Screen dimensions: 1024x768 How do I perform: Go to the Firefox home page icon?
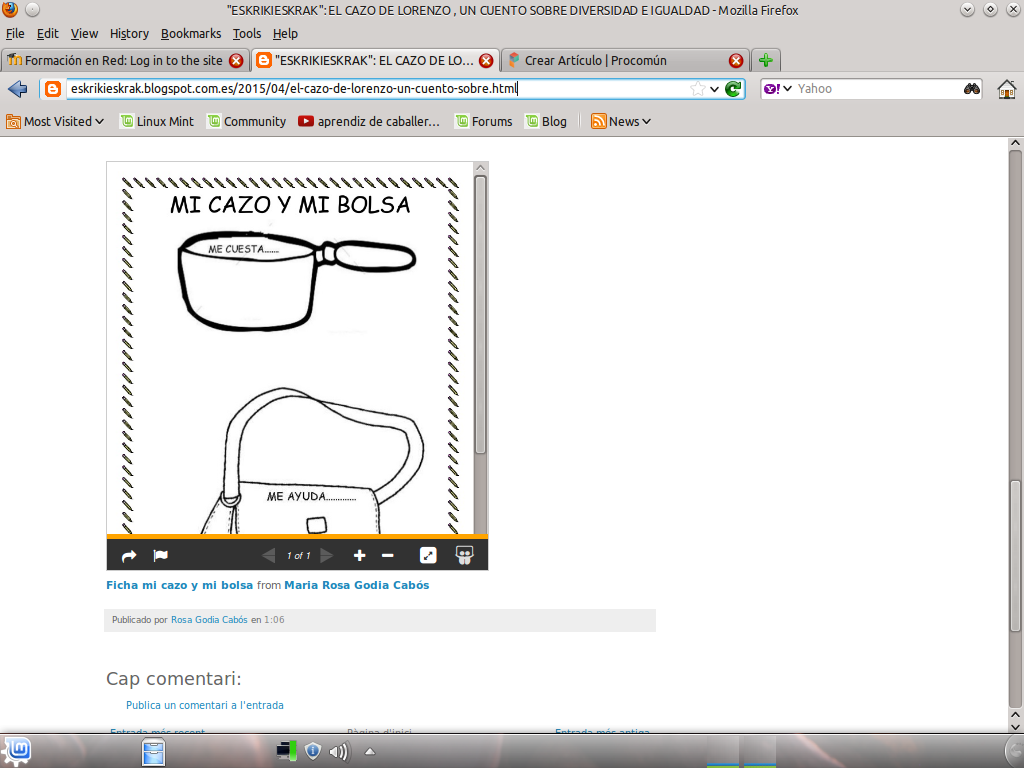pyautogui.click(x=1007, y=89)
